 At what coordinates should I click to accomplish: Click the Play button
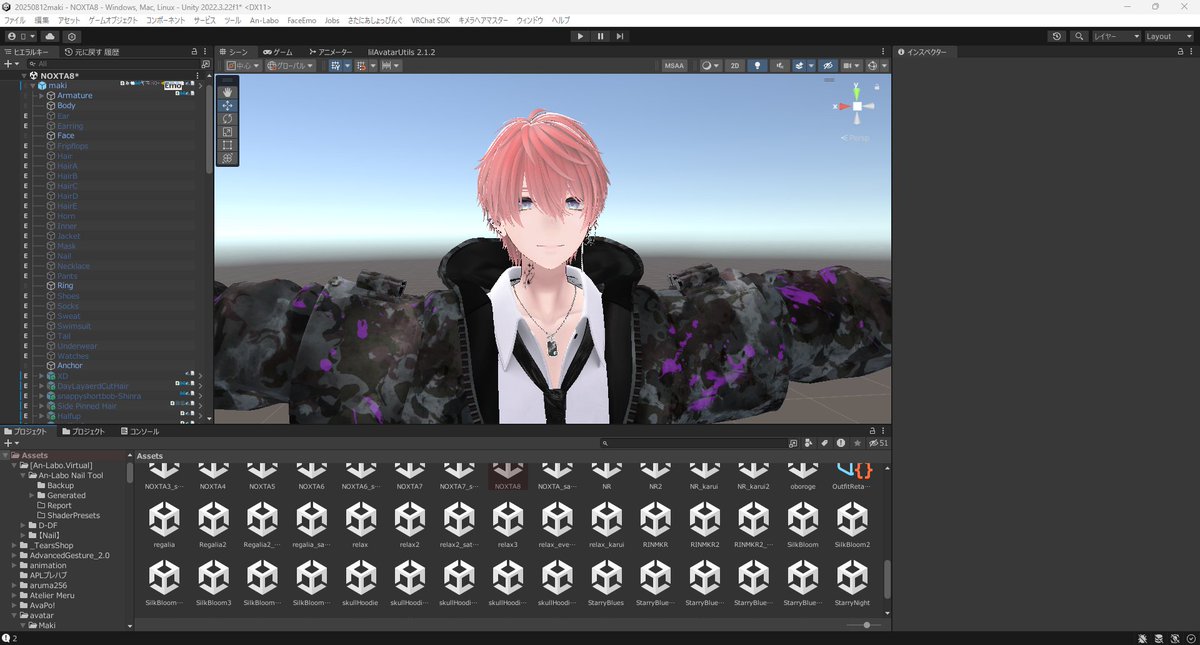coord(580,36)
